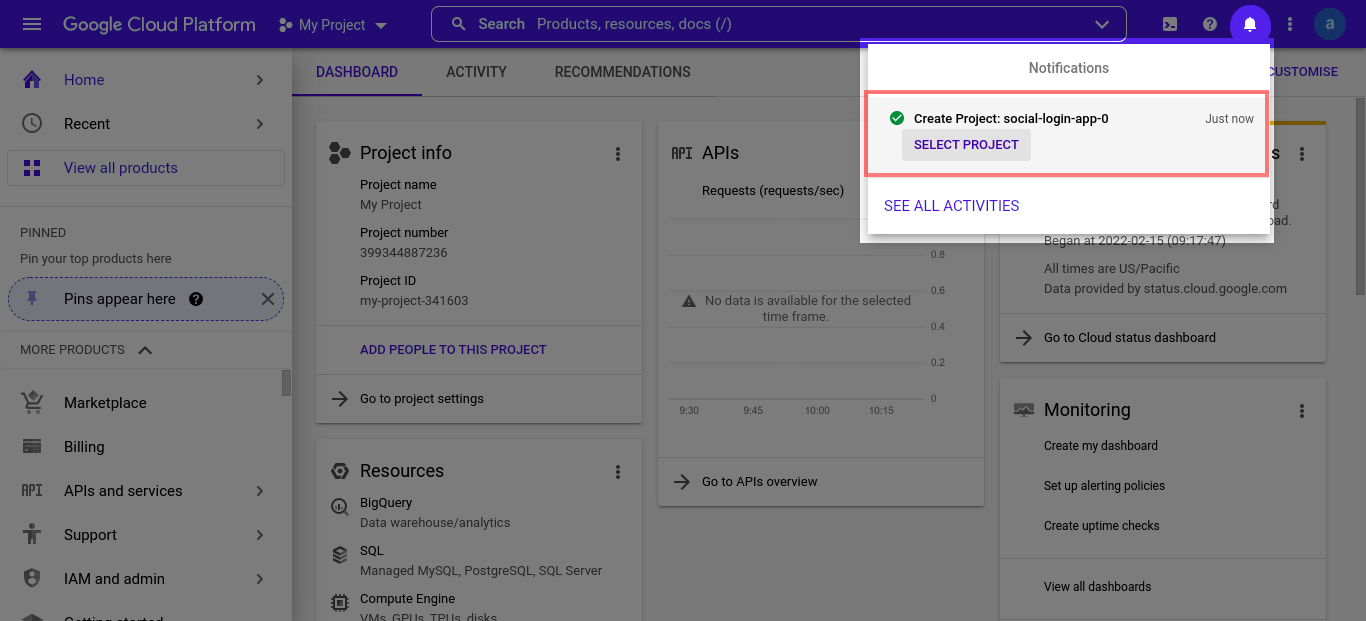This screenshot has width=1366, height=621.
Task: Open the account avatar
Action: 1330,24
